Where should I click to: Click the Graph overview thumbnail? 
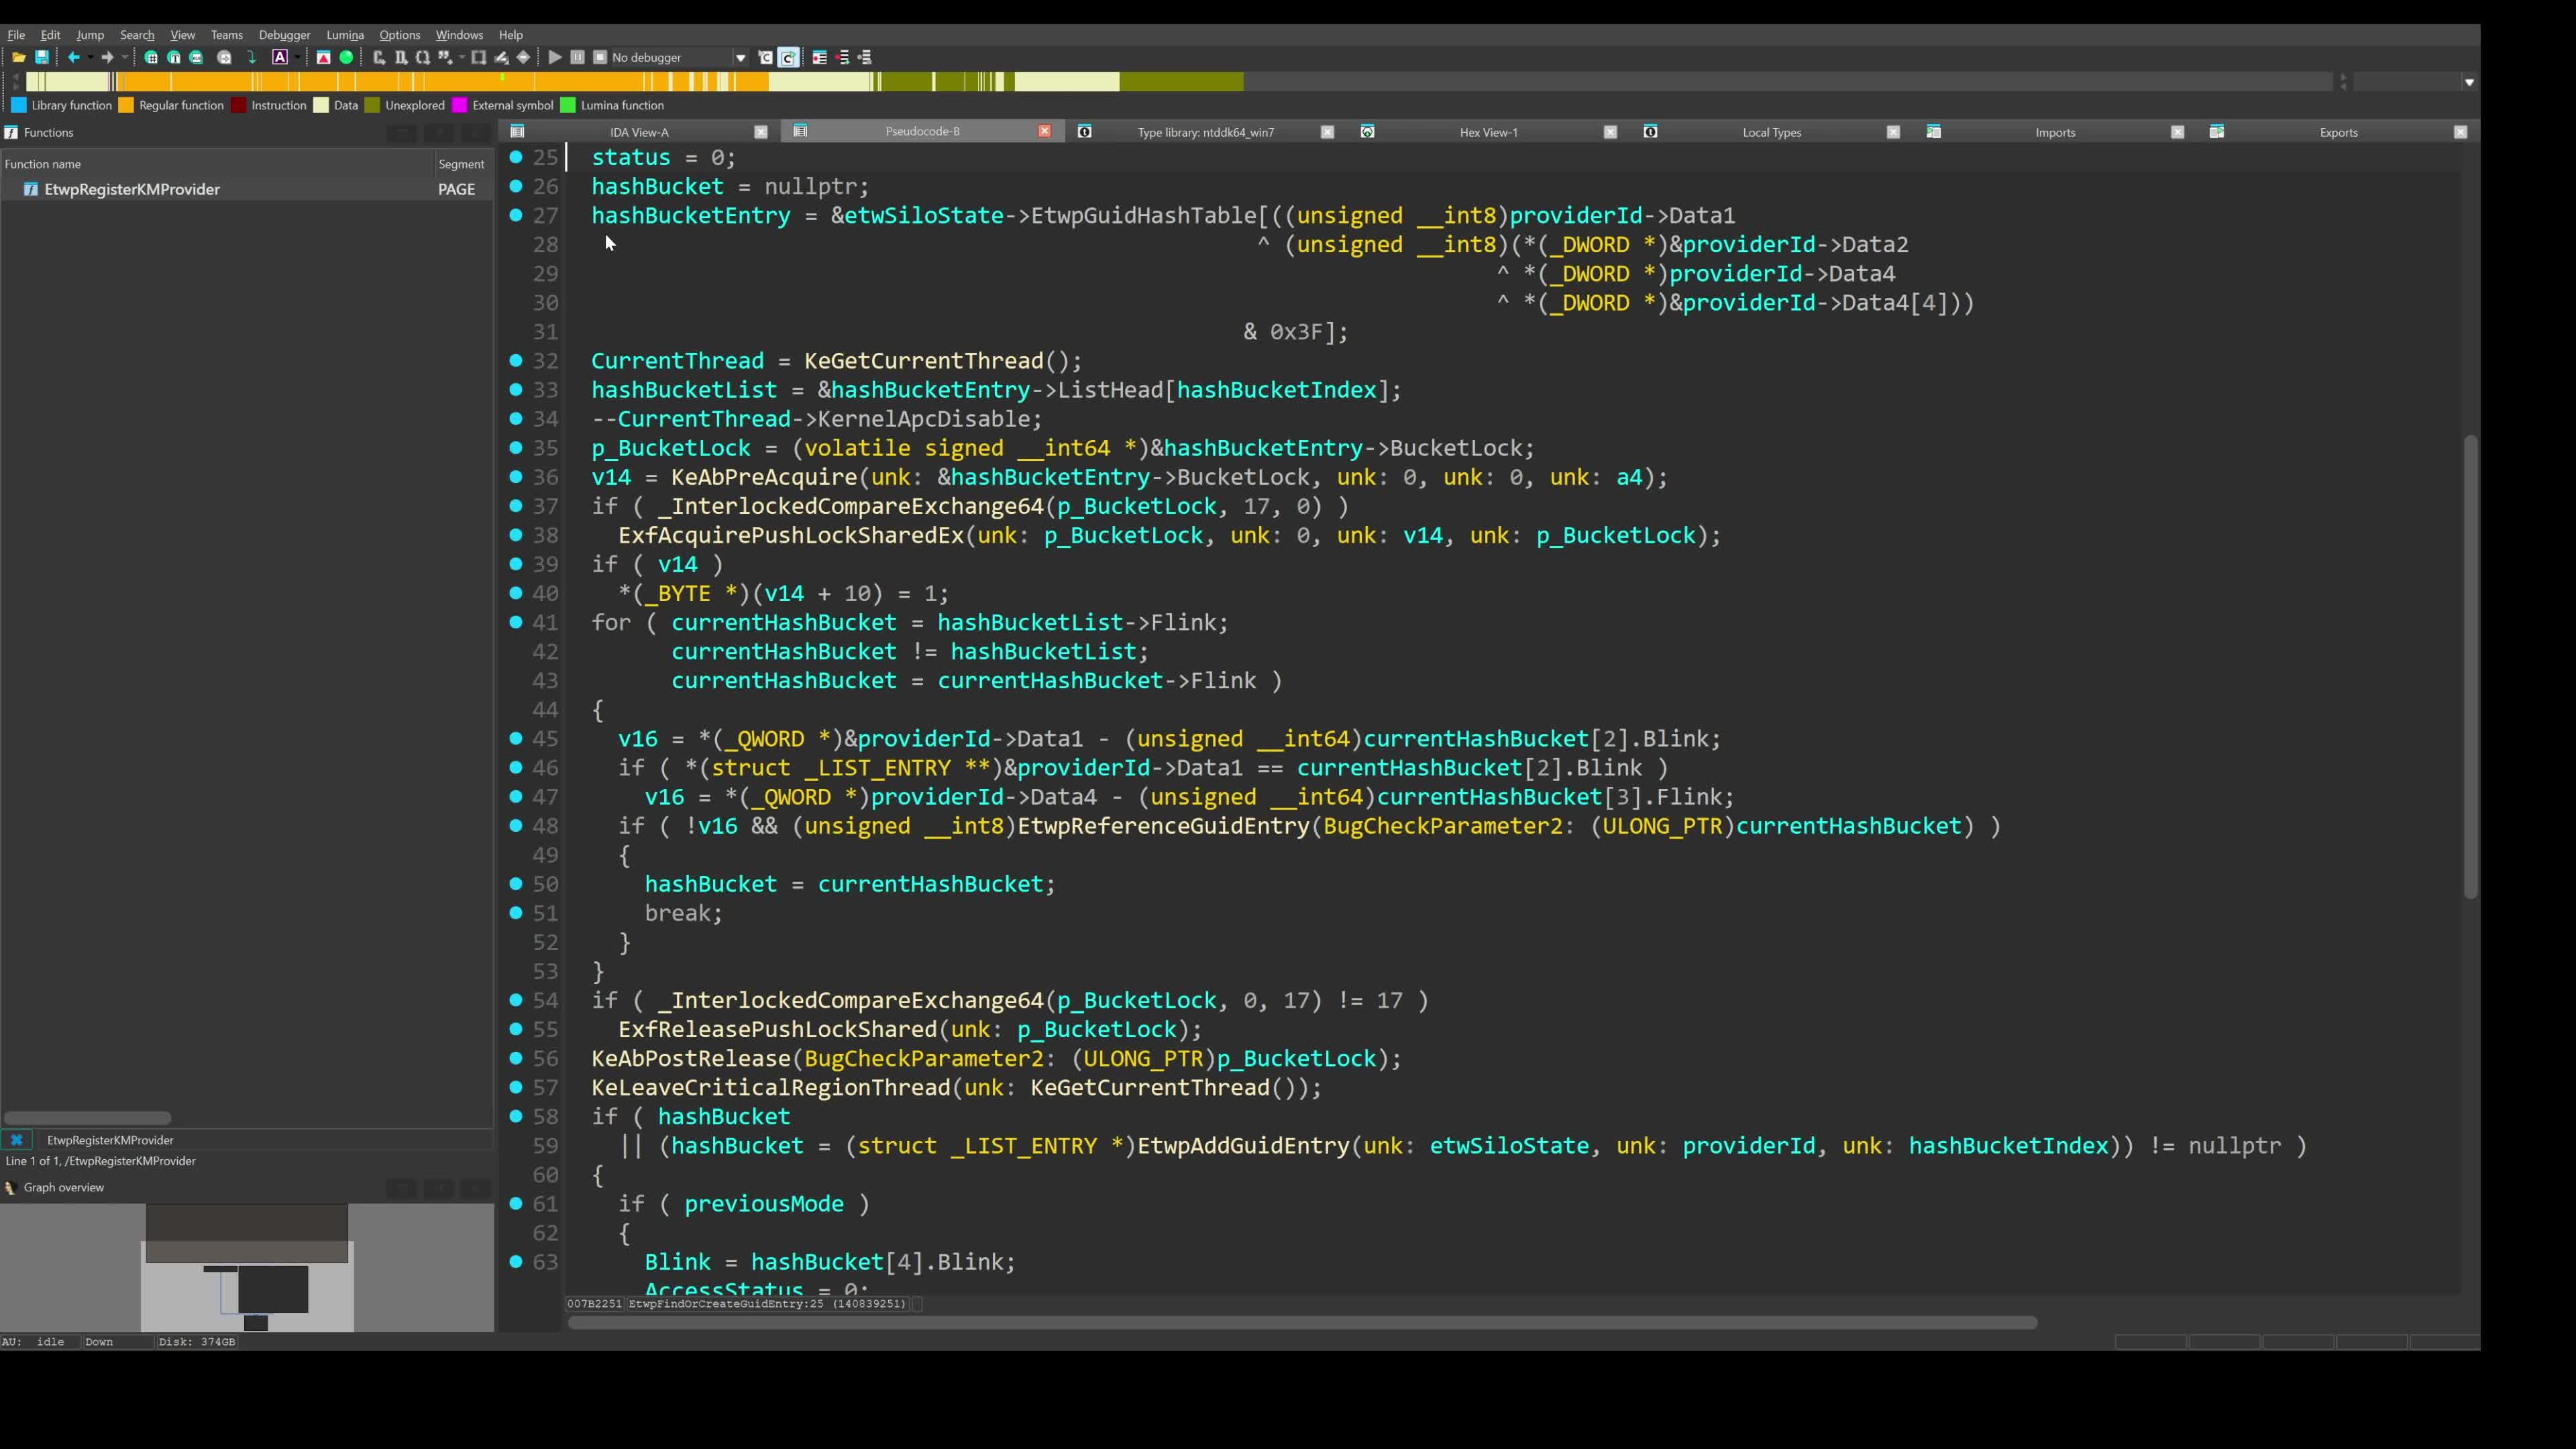[247, 1268]
